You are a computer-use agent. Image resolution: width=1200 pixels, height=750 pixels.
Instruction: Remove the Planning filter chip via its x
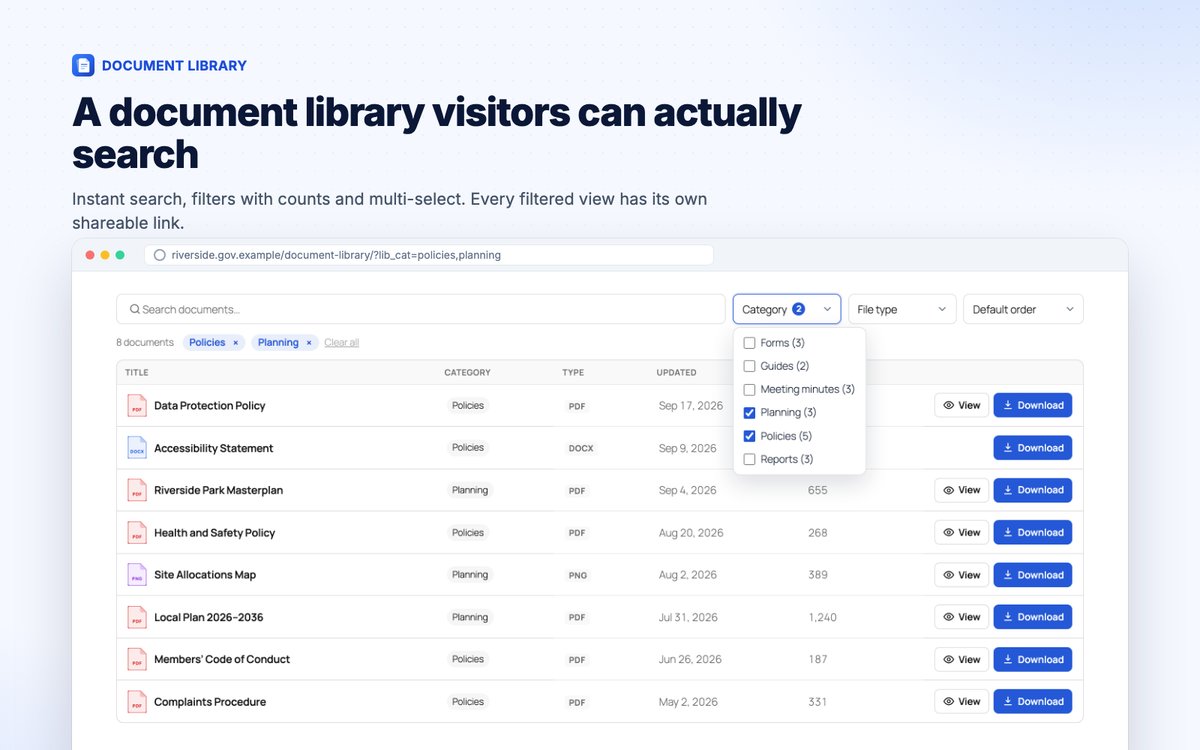(309, 342)
